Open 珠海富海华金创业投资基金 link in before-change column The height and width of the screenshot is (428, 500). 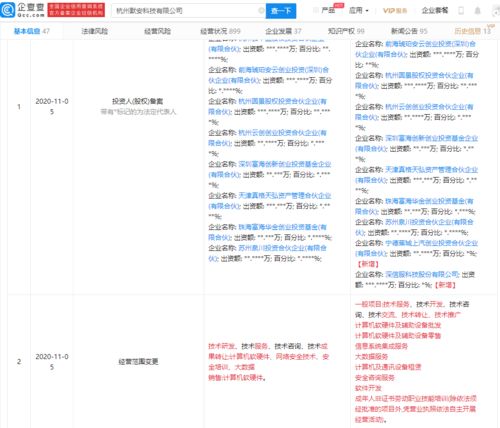pyautogui.click(x=267, y=232)
